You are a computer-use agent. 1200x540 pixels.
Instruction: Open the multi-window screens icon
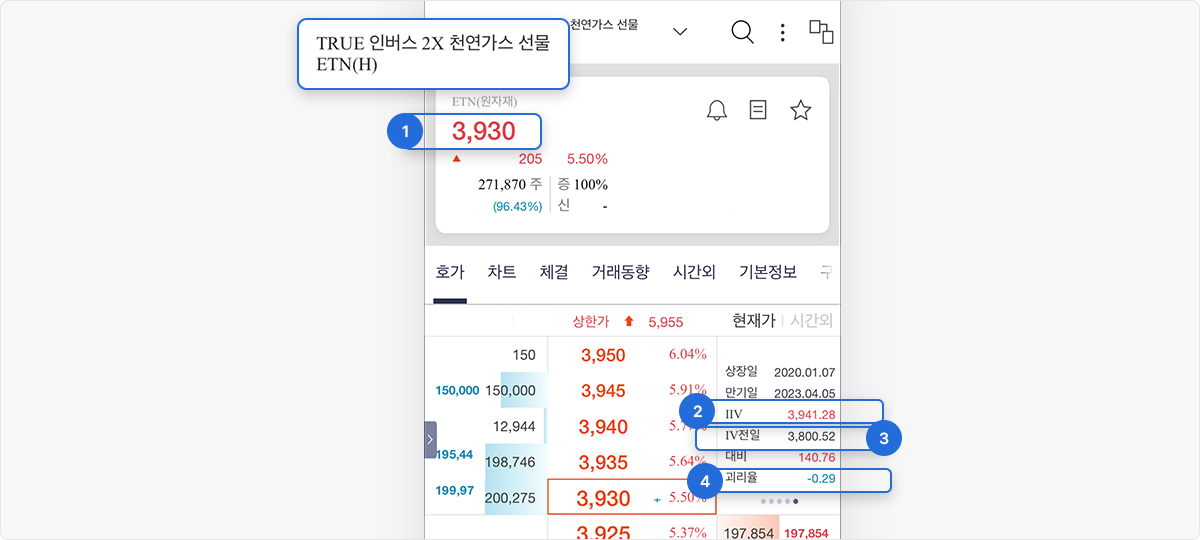click(x=821, y=32)
